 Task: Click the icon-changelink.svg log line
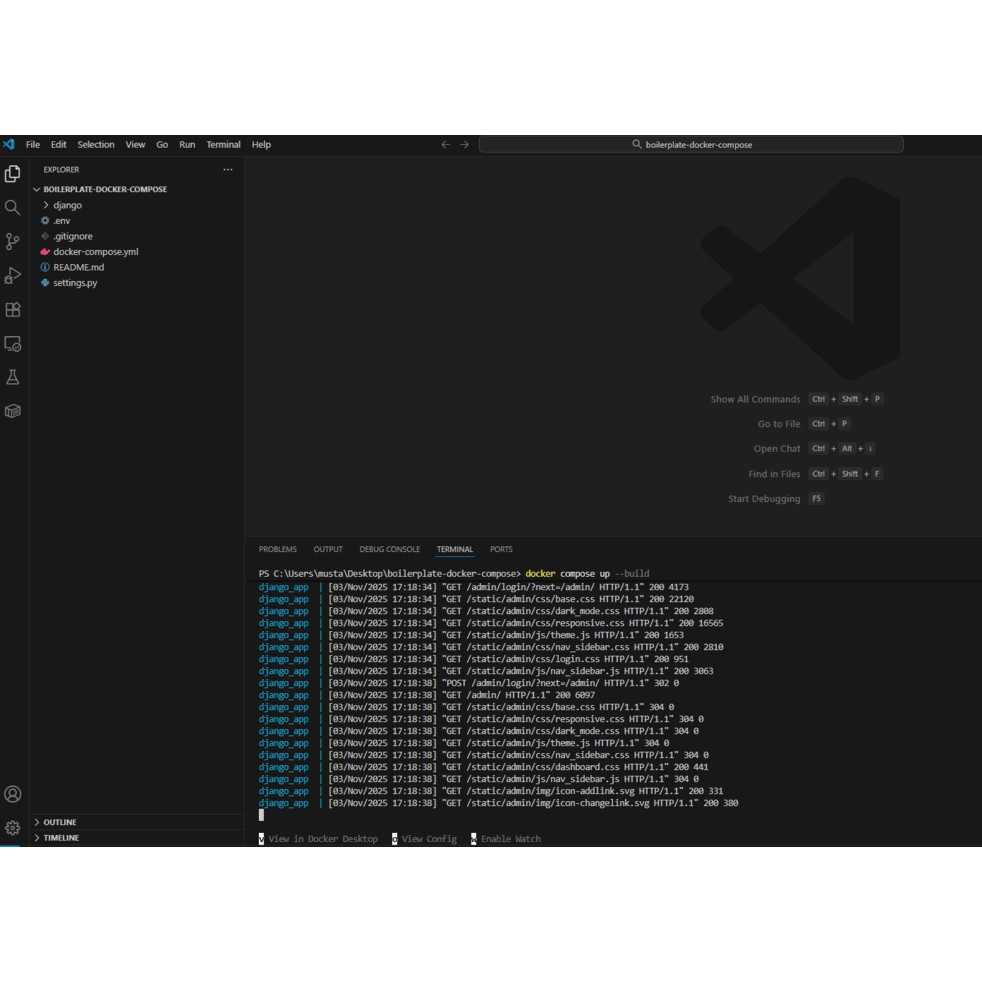(x=499, y=803)
